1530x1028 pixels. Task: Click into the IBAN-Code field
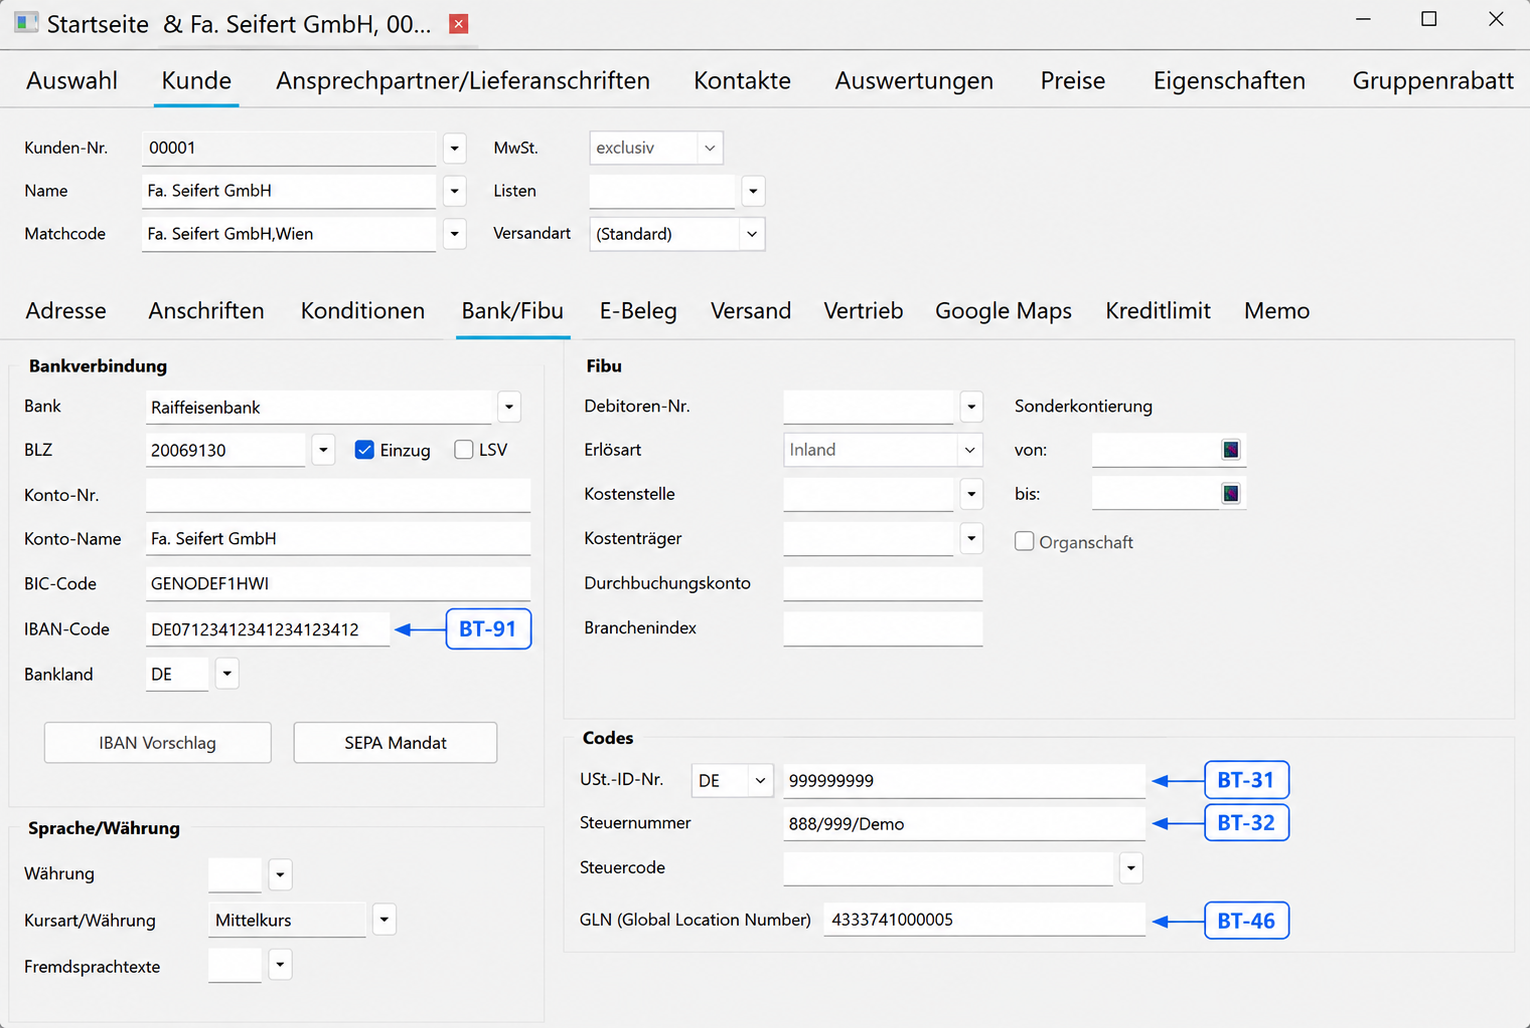coord(268,630)
